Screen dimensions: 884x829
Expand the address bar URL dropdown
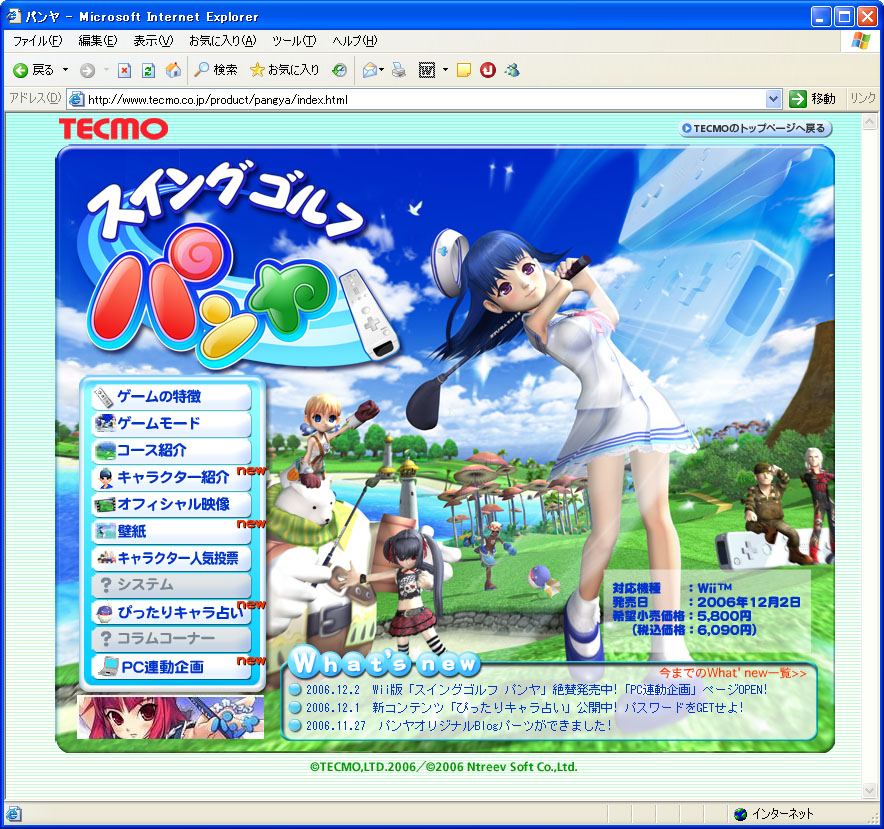tap(773, 99)
